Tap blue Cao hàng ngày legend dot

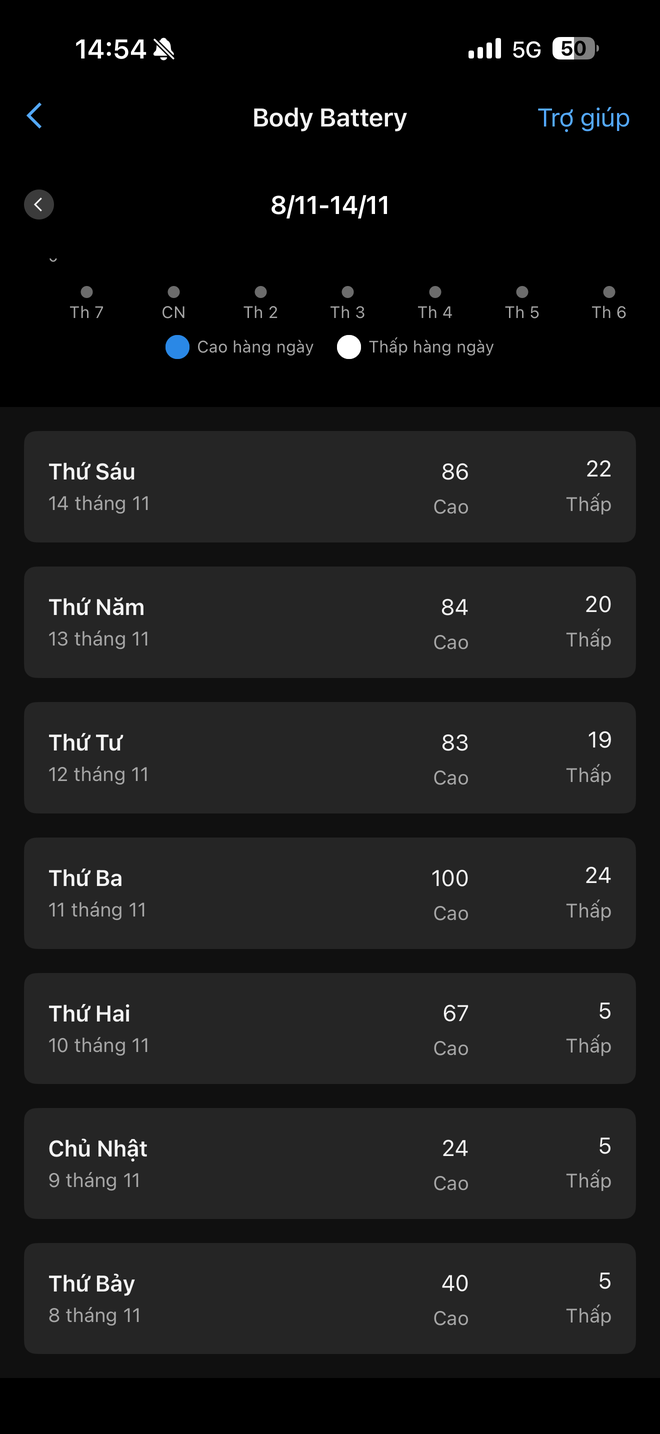click(177, 347)
